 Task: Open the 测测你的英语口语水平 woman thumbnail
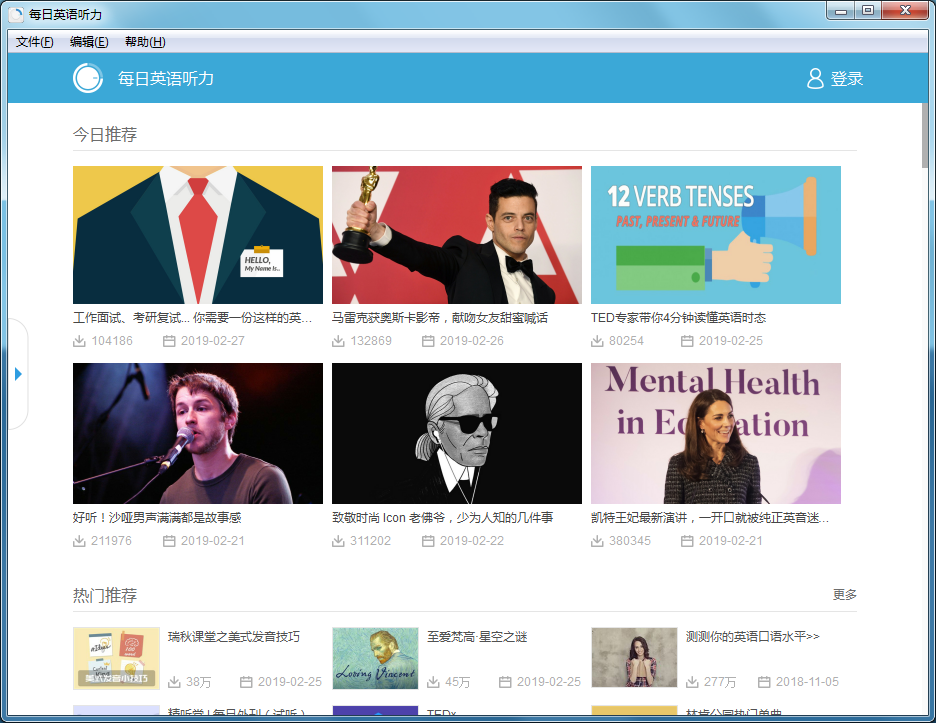(635, 657)
